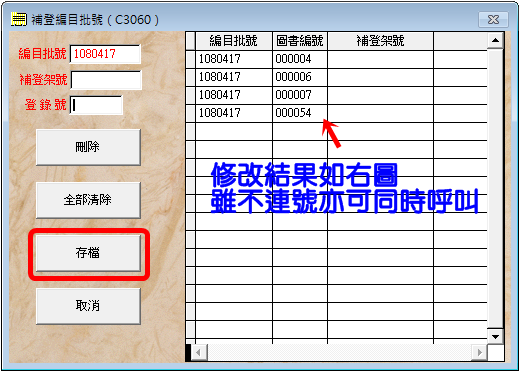Viewport: 519px width, 372px height.
Task: Click the horizontal scrollbar left arrow
Action: (x=199, y=352)
